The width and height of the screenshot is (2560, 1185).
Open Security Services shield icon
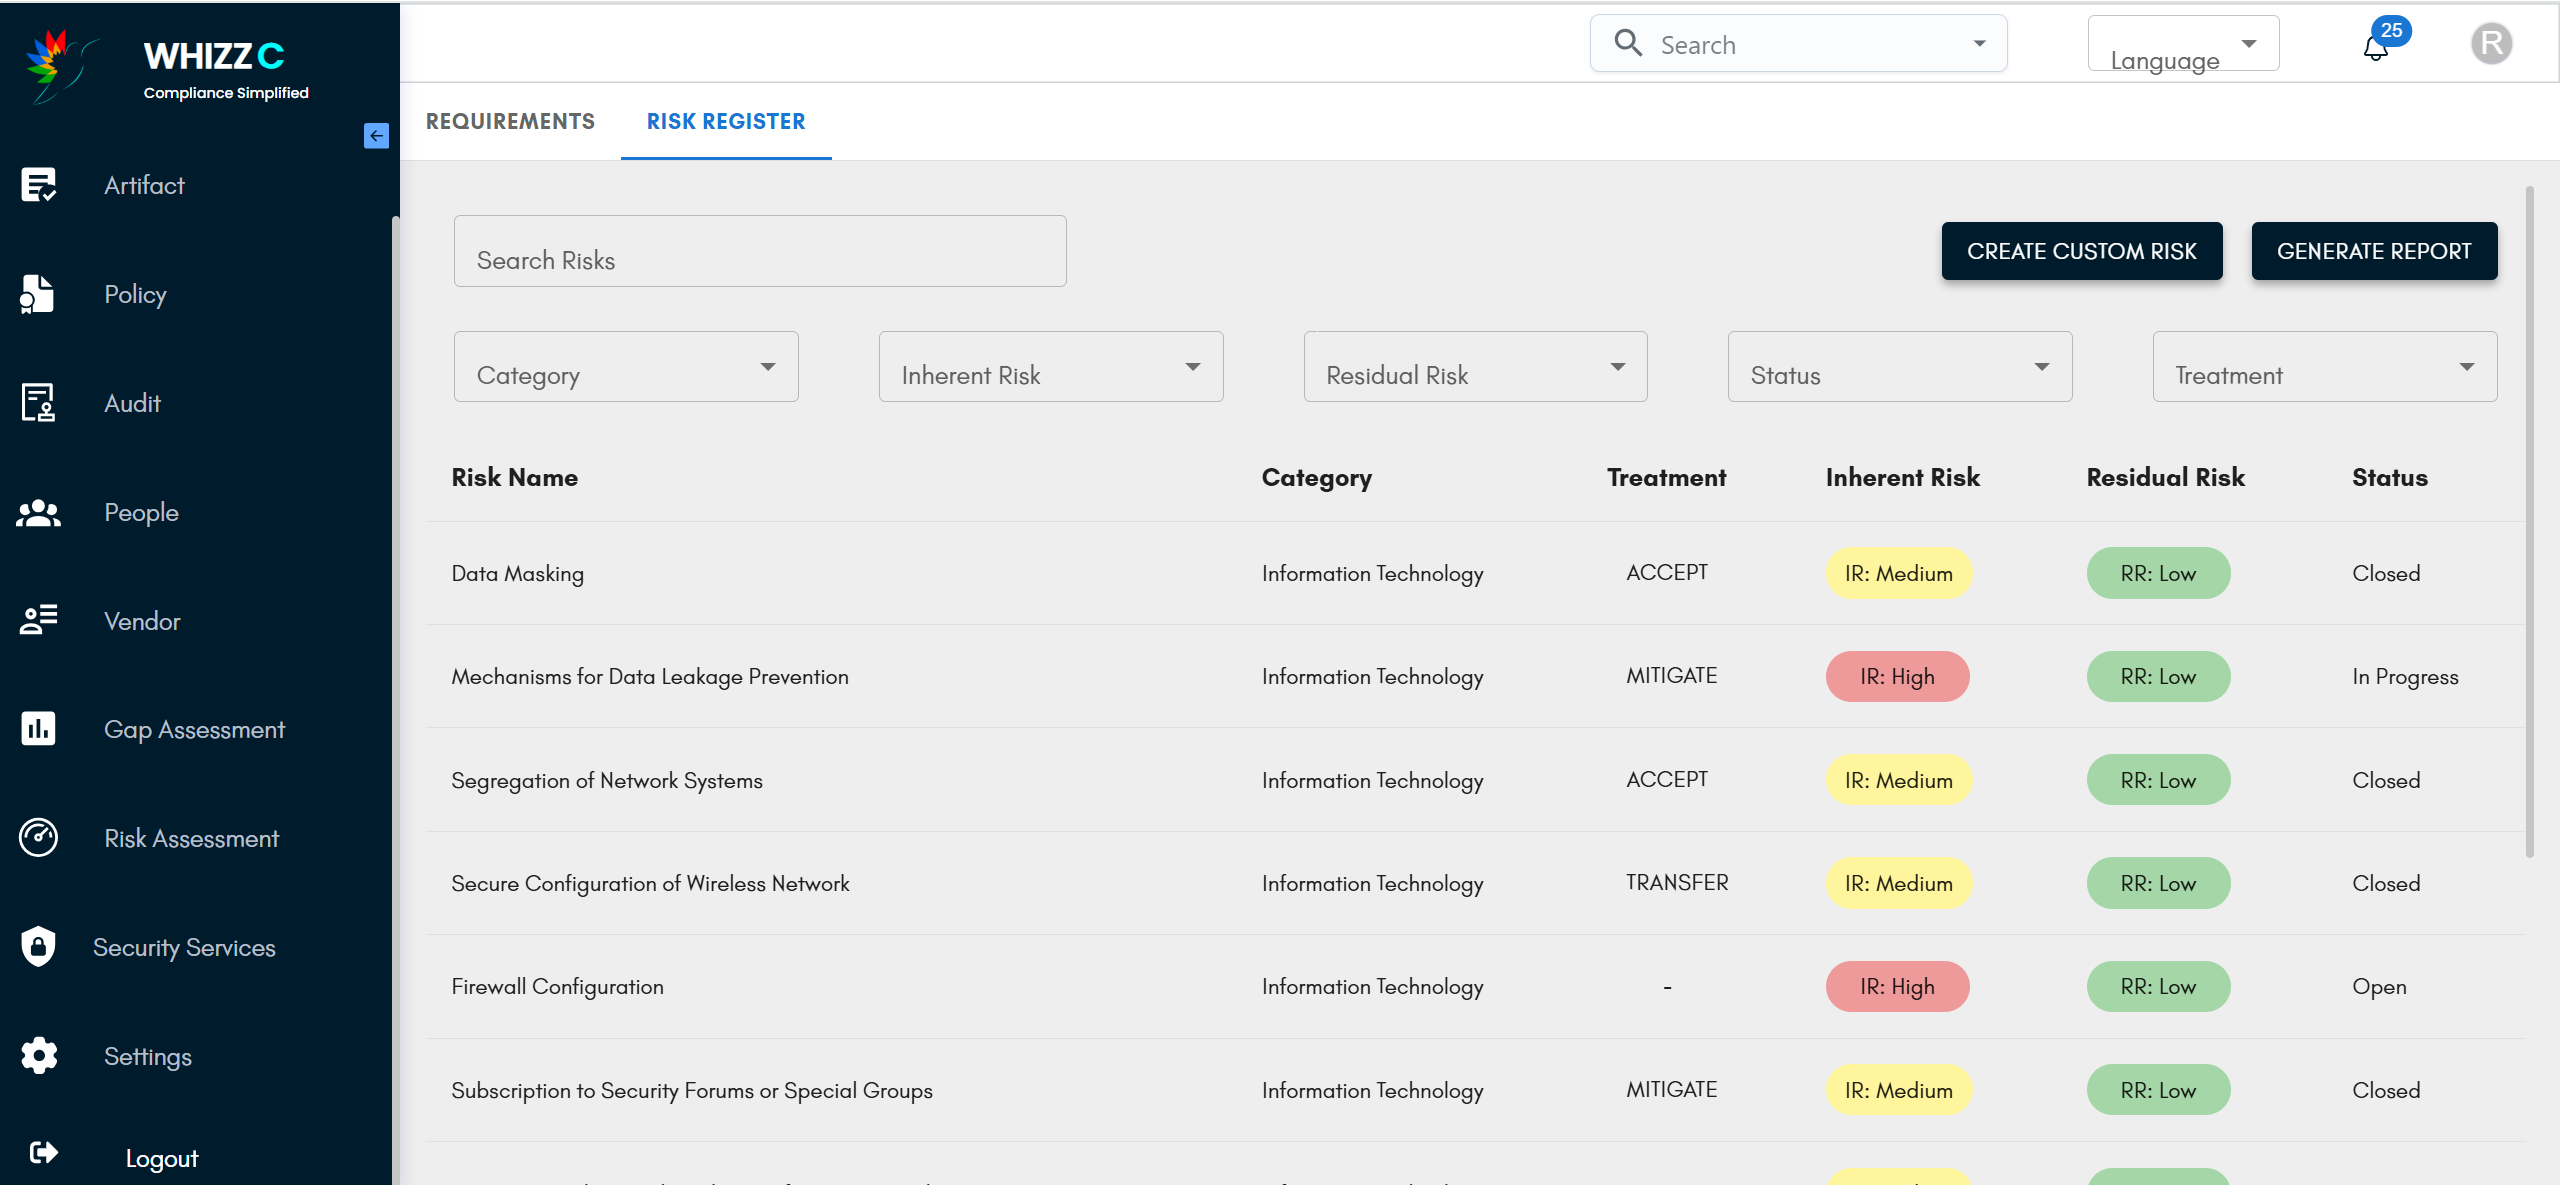(x=38, y=946)
